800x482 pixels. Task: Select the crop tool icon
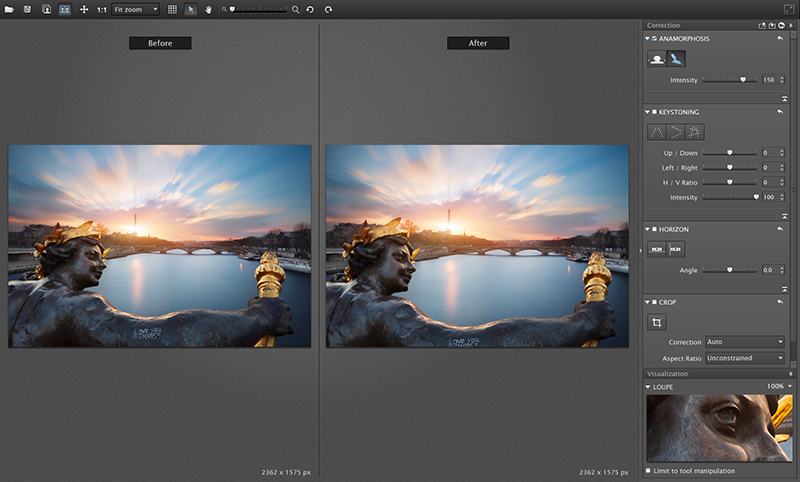click(657, 322)
